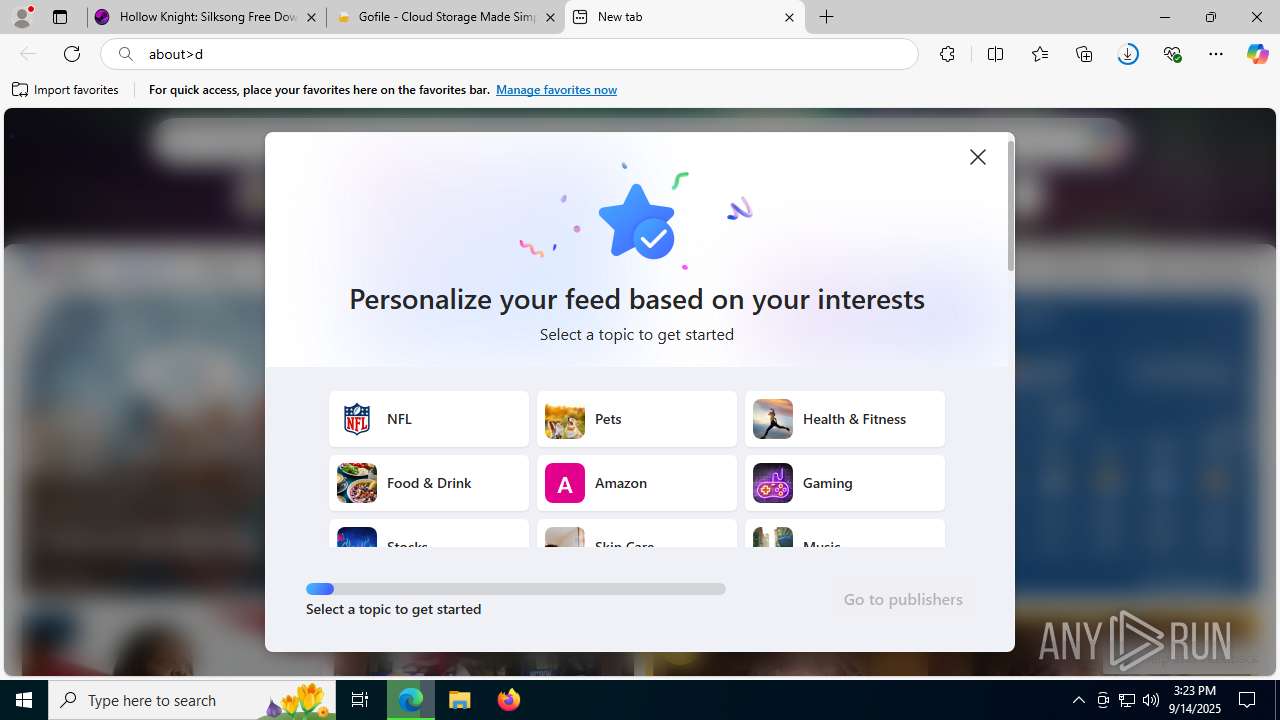Click the browser back arrow

click(28, 54)
